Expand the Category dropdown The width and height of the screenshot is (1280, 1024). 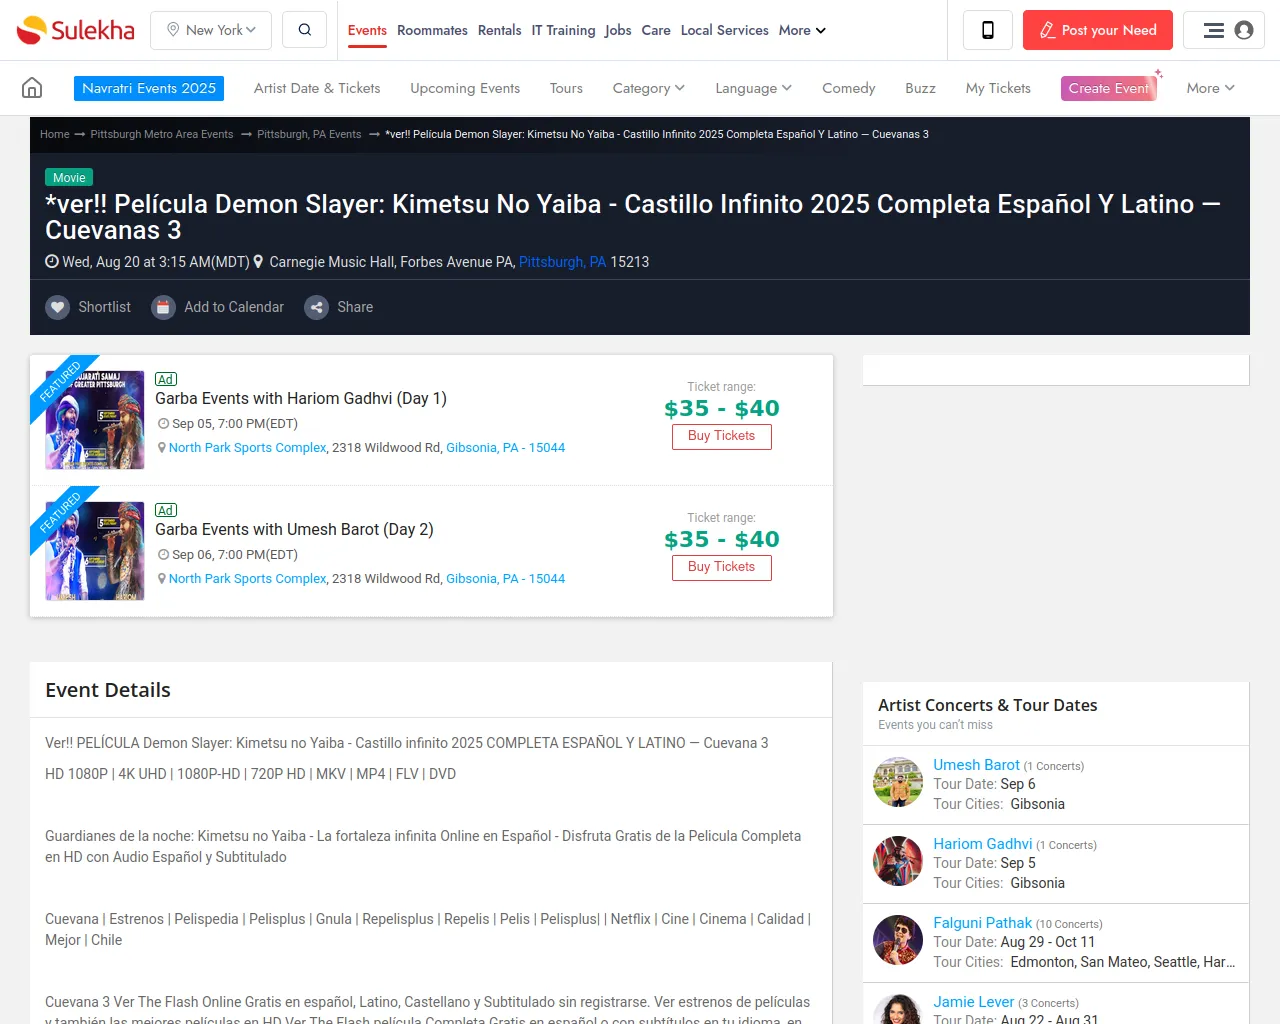[649, 88]
